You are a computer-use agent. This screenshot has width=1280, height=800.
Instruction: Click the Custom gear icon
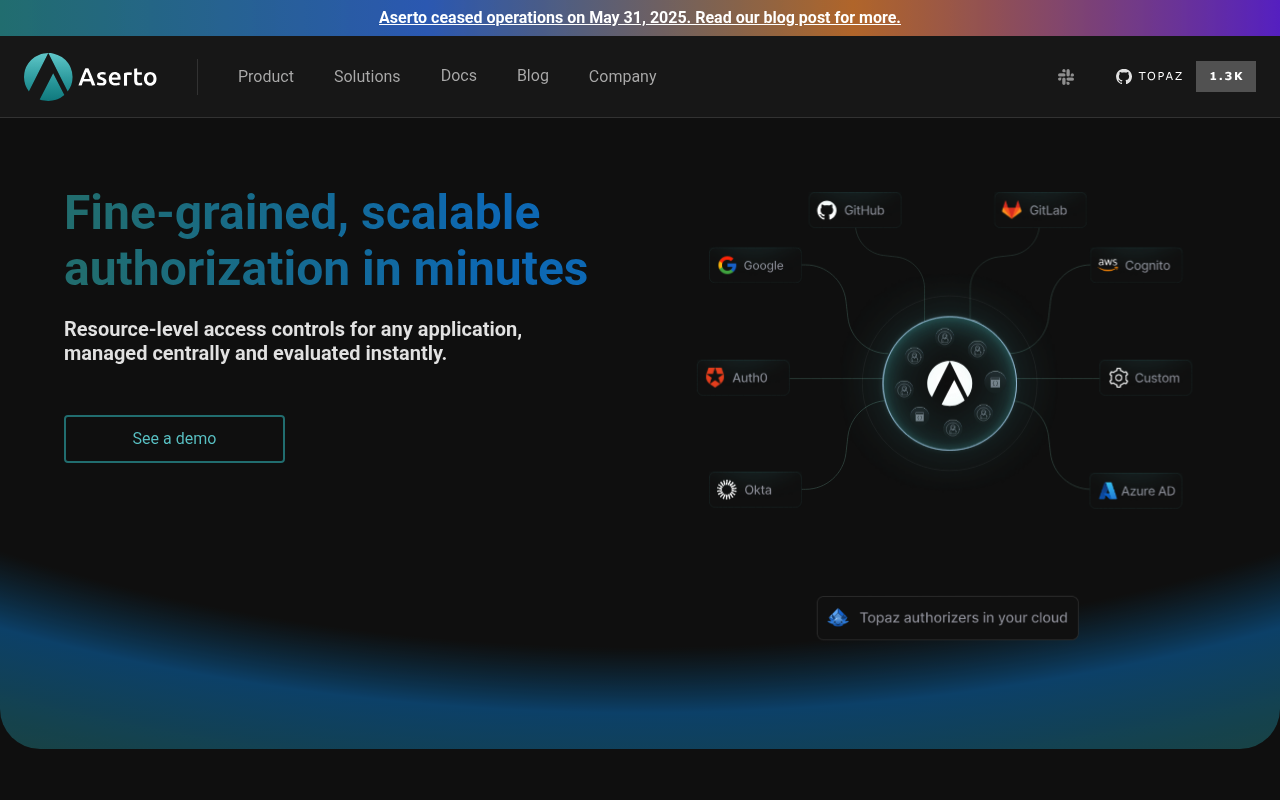(x=1119, y=378)
